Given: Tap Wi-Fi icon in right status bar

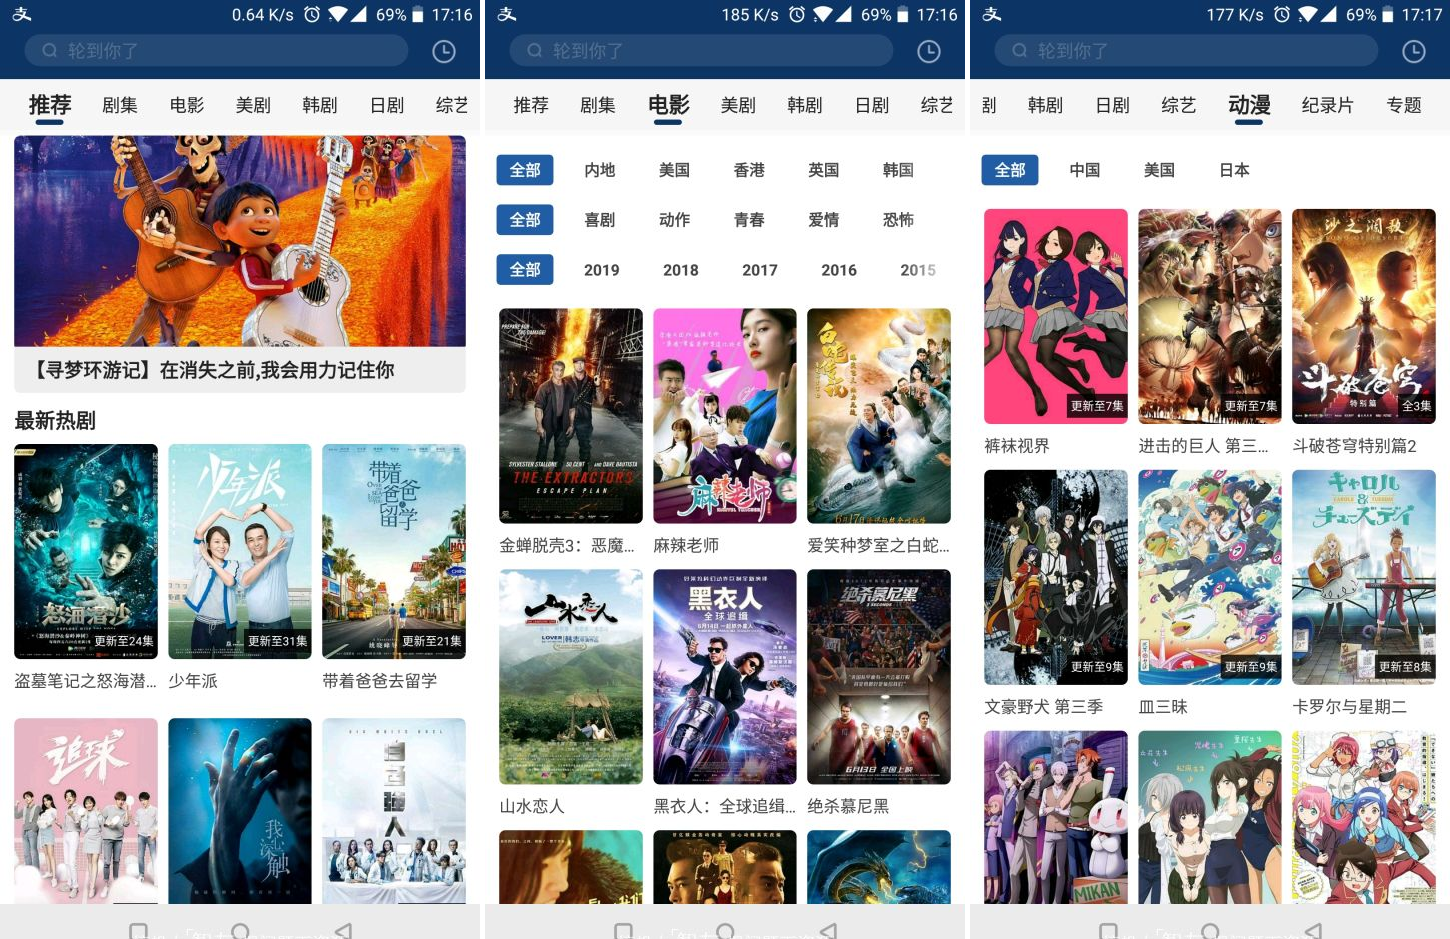Looking at the screenshot, I should pyautogui.click(x=1308, y=15).
